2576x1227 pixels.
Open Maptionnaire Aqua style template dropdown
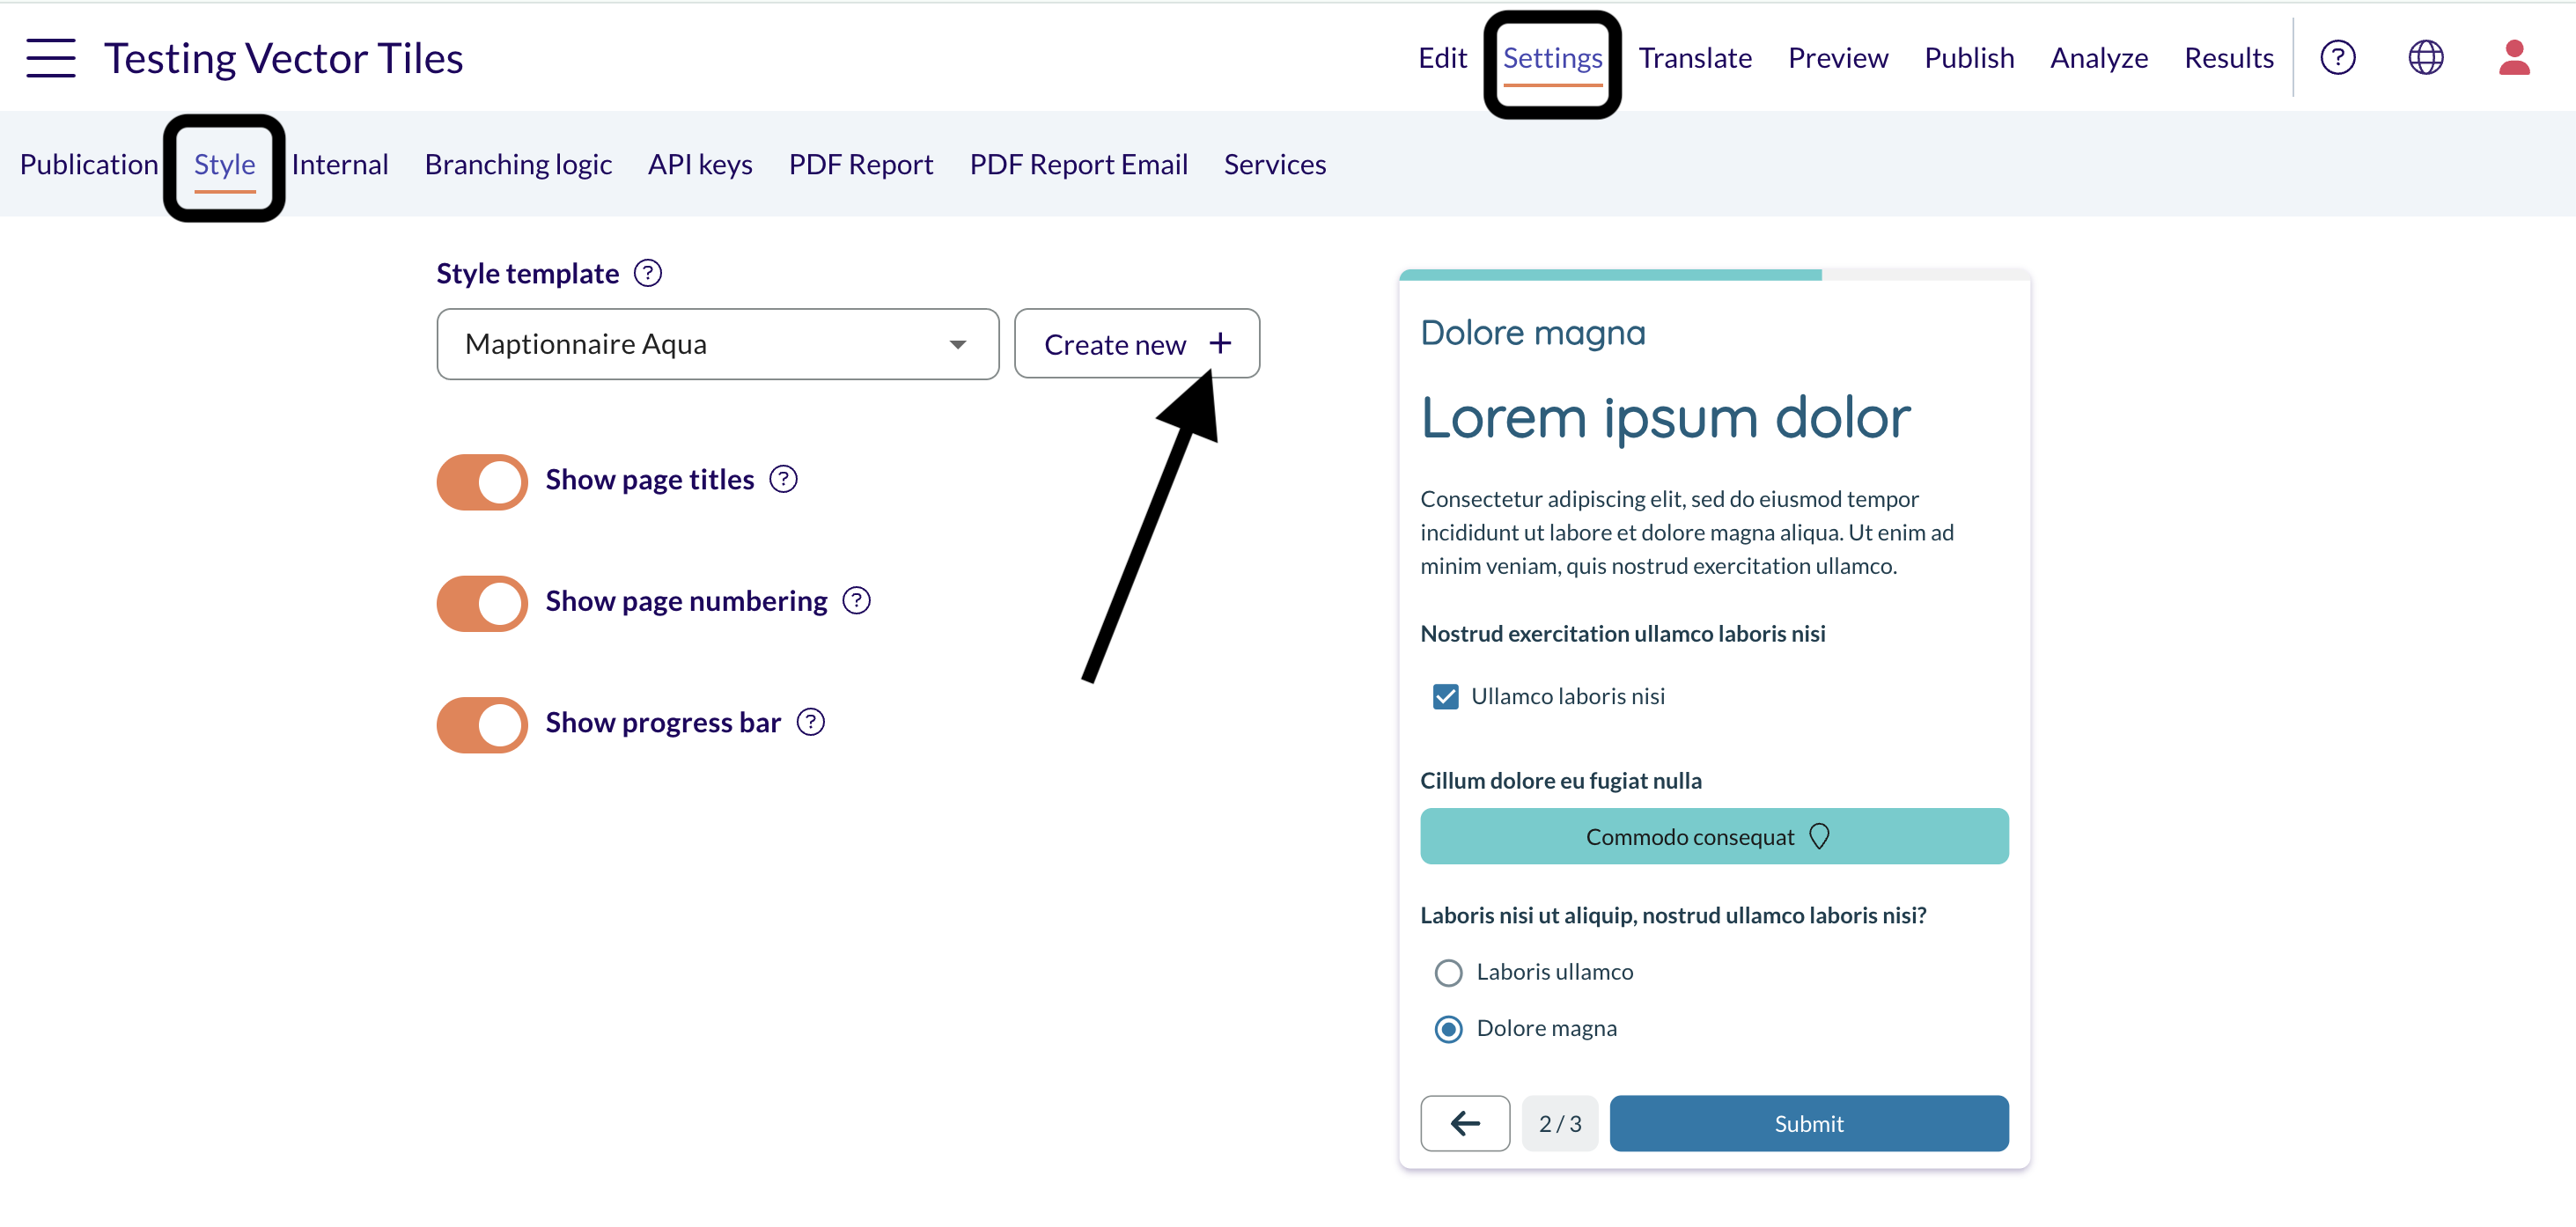tap(718, 344)
